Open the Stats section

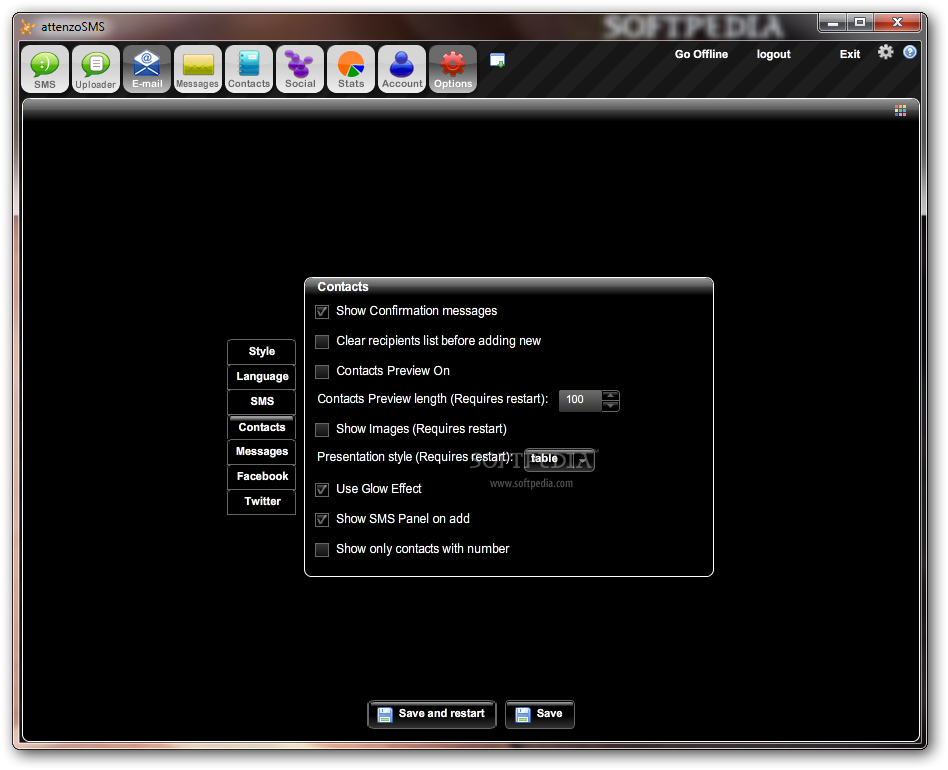351,69
